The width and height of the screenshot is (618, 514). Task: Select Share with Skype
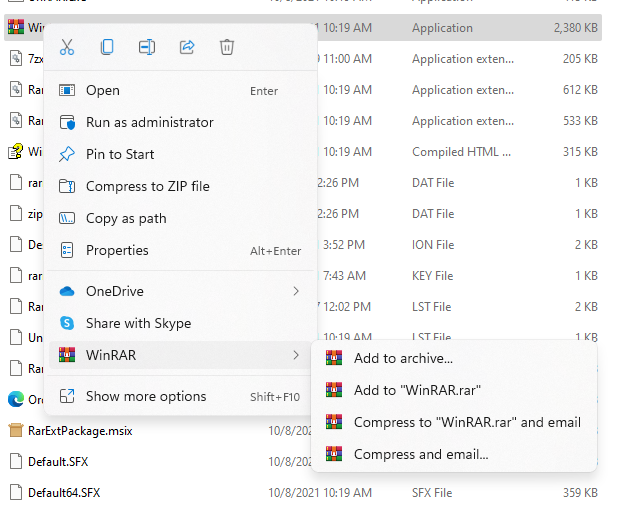pyautogui.click(x=181, y=323)
